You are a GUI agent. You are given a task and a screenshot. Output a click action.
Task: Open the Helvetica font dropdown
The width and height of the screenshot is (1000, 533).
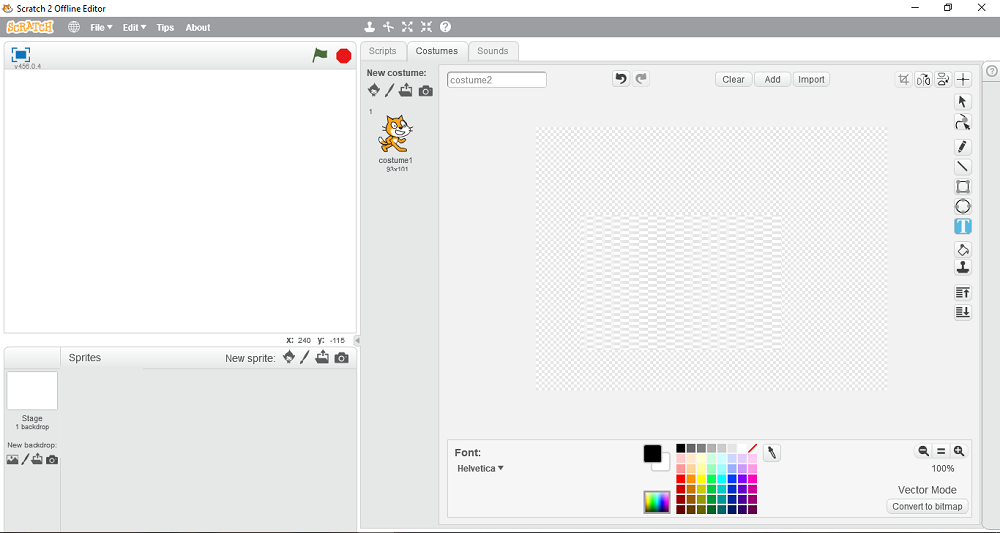(480, 468)
